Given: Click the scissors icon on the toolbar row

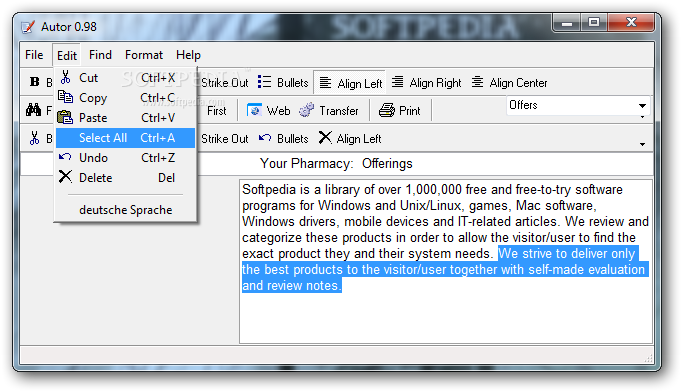Looking at the screenshot, I should tap(34, 138).
